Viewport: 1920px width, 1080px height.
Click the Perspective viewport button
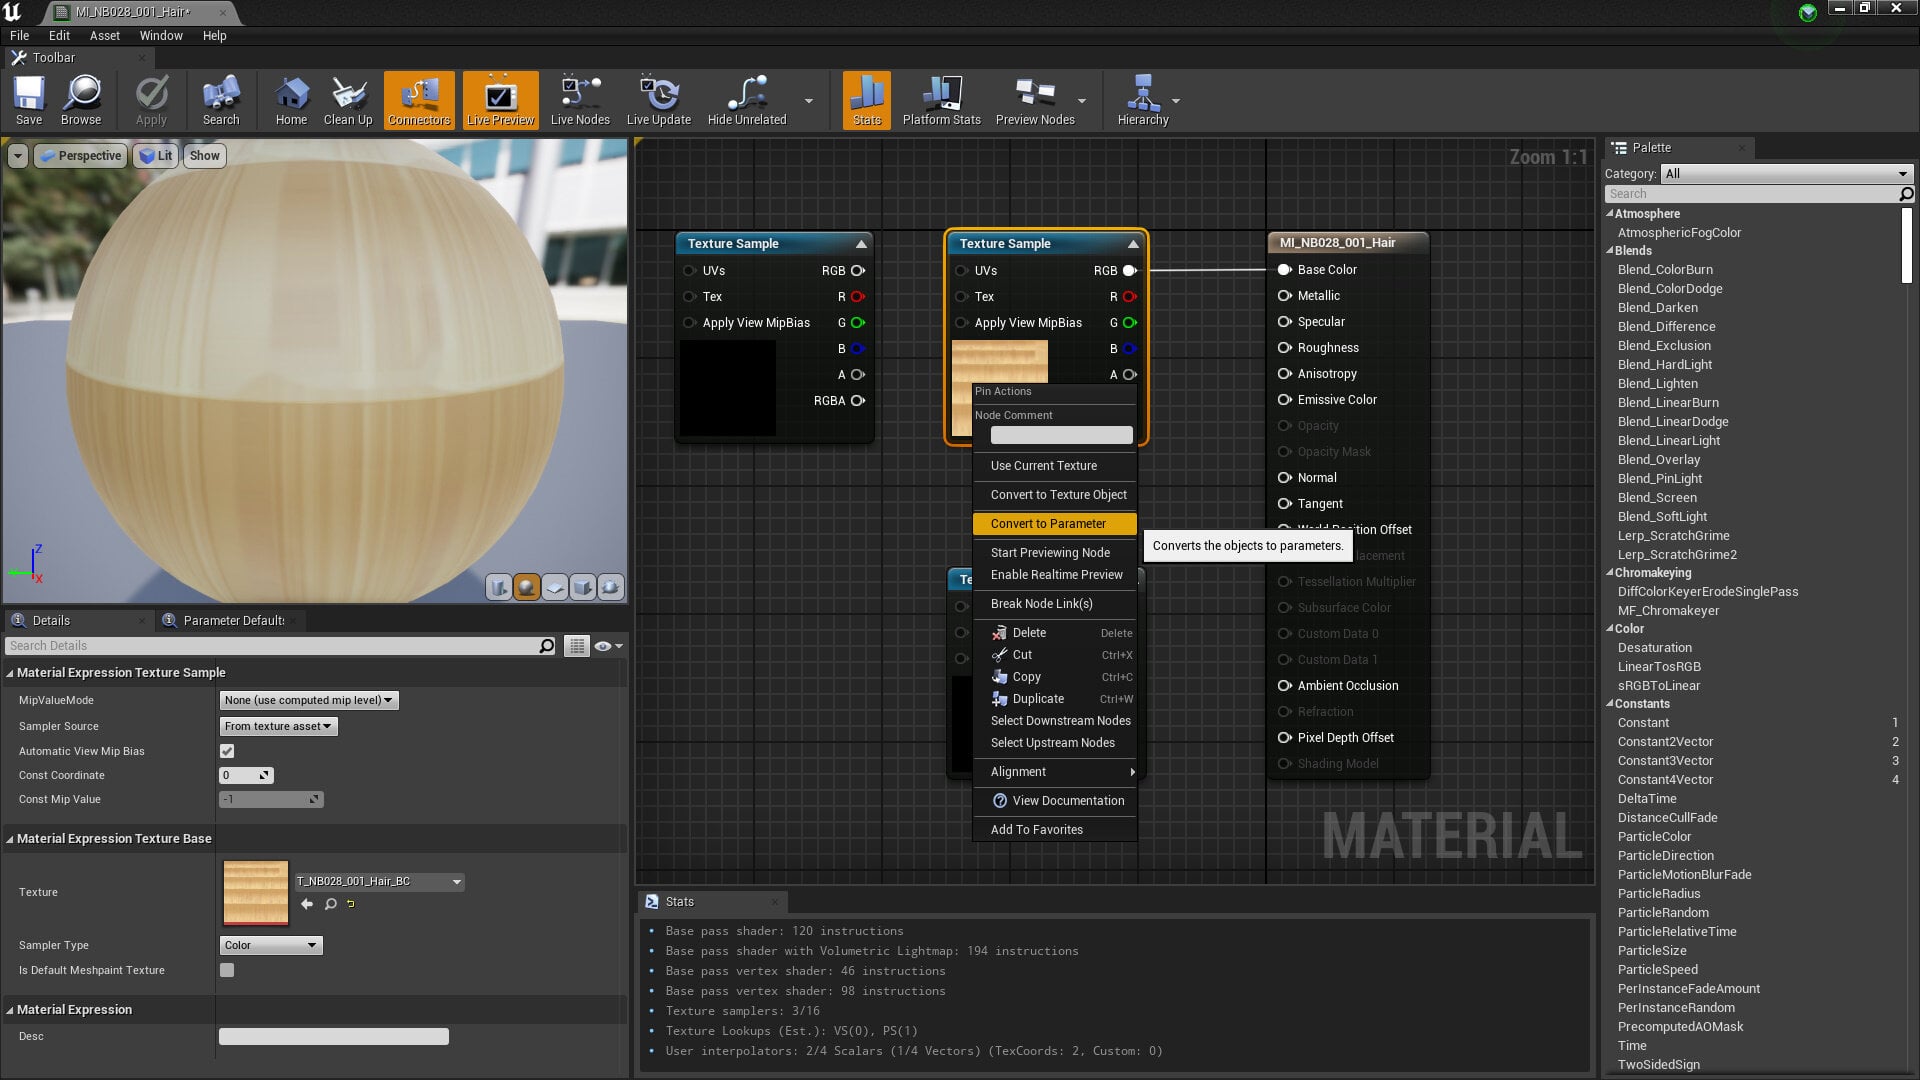pyautogui.click(x=81, y=156)
